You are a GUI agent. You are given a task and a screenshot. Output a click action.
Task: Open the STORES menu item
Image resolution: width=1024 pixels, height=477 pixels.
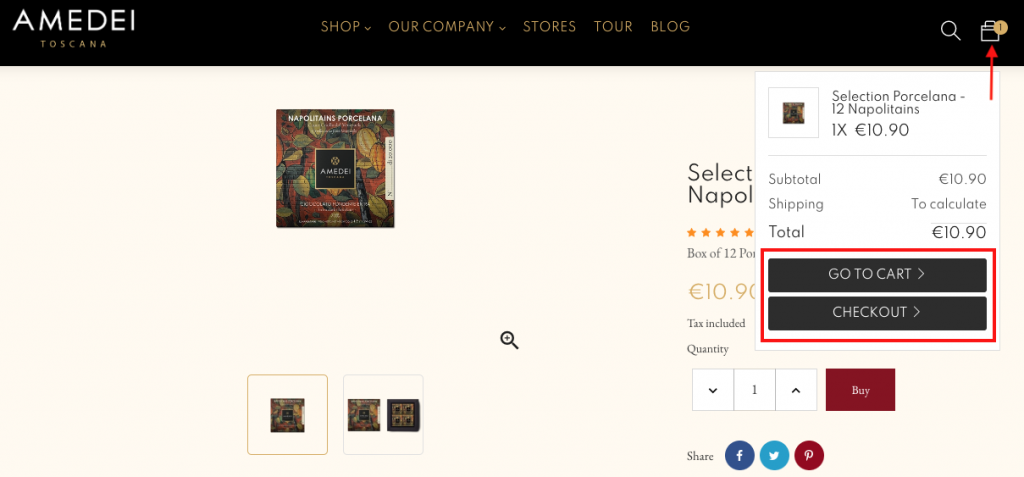coord(549,27)
